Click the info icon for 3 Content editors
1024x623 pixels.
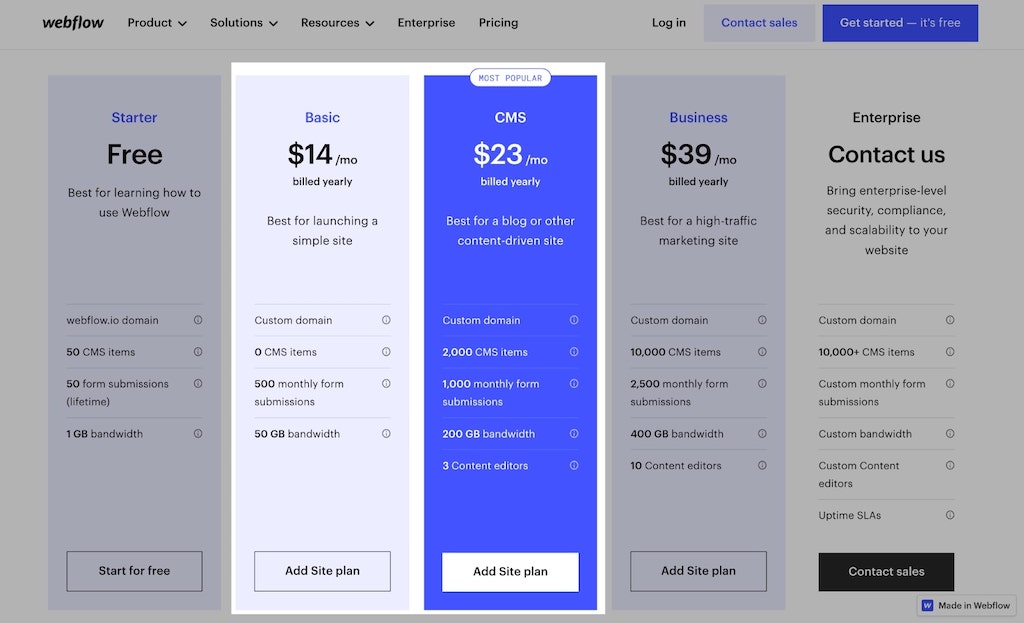pos(574,465)
